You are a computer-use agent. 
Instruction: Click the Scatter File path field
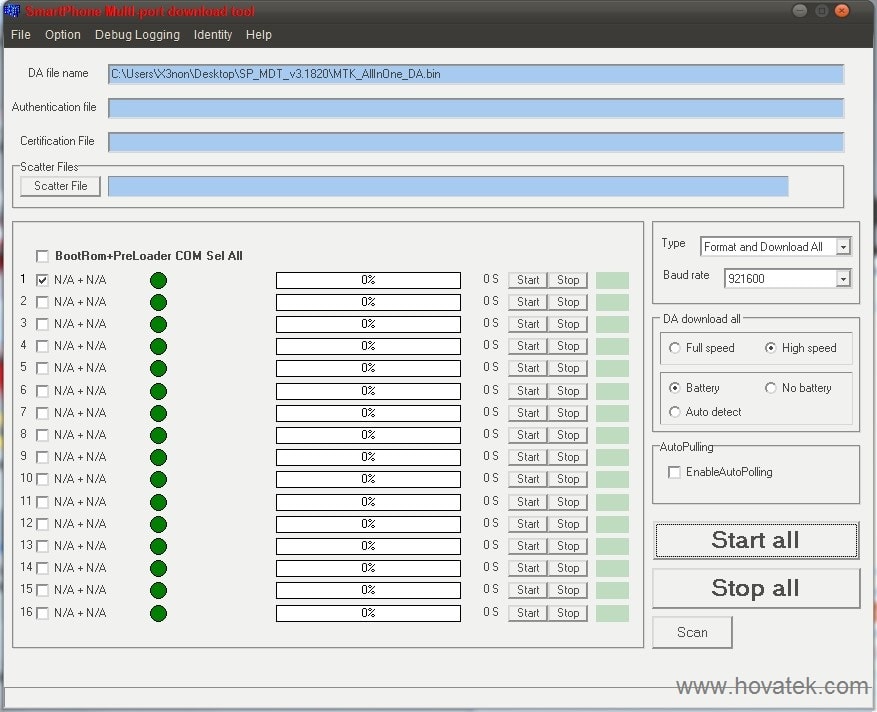pos(448,186)
